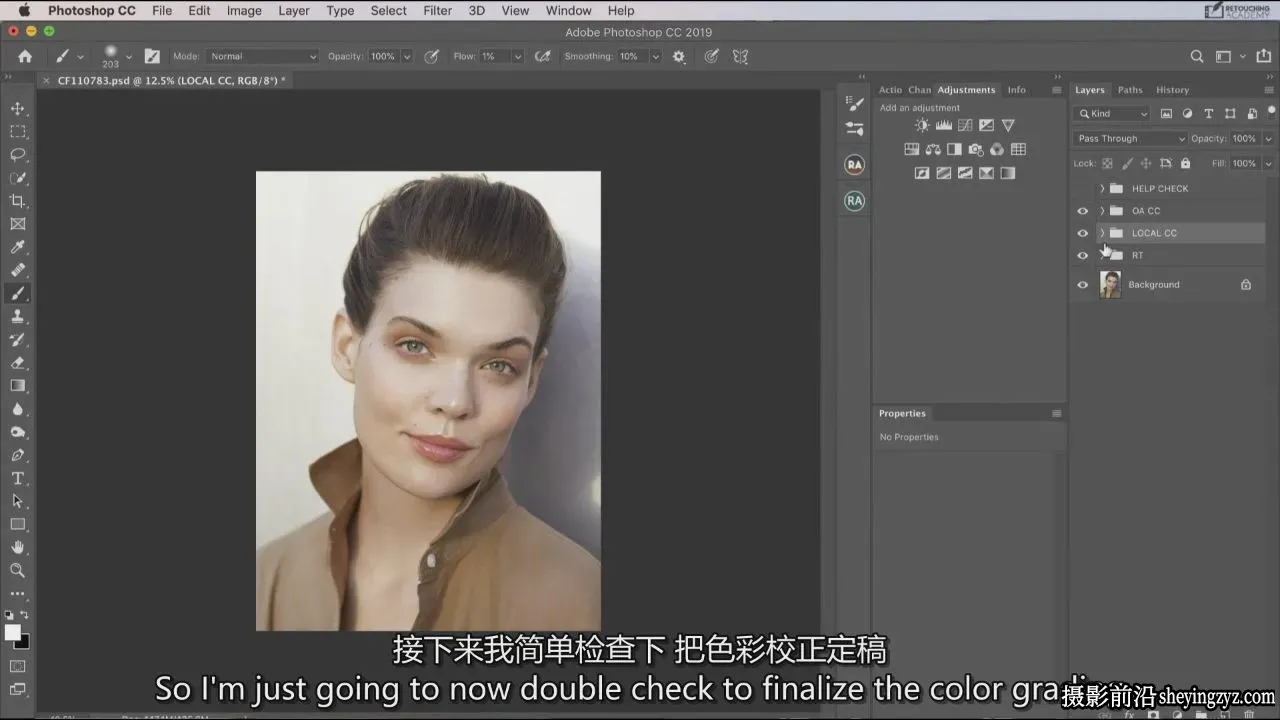Go to the Home screen

click(x=25, y=56)
